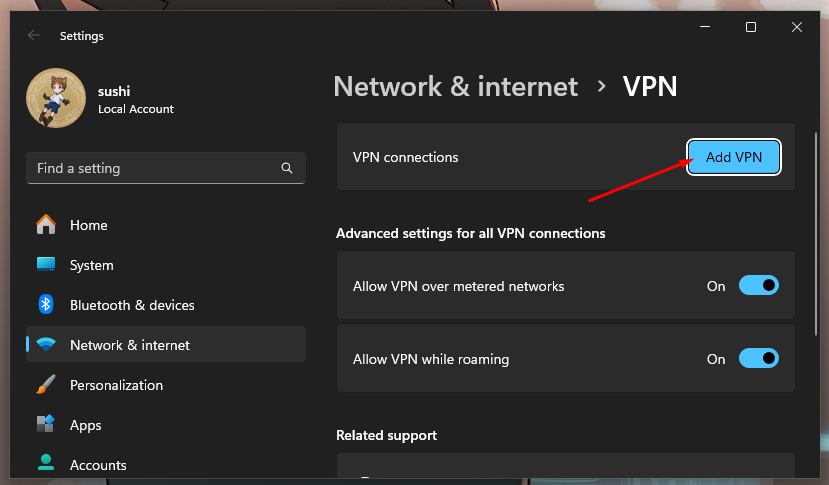Turn off Allow VPN while roaming
This screenshot has width=829, height=485.
coord(758,359)
